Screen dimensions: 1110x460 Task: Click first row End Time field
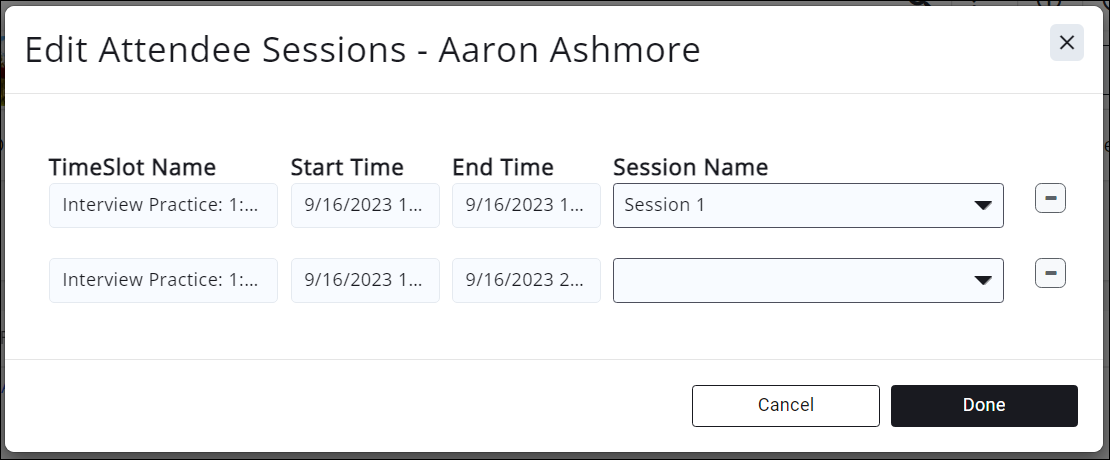point(526,205)
